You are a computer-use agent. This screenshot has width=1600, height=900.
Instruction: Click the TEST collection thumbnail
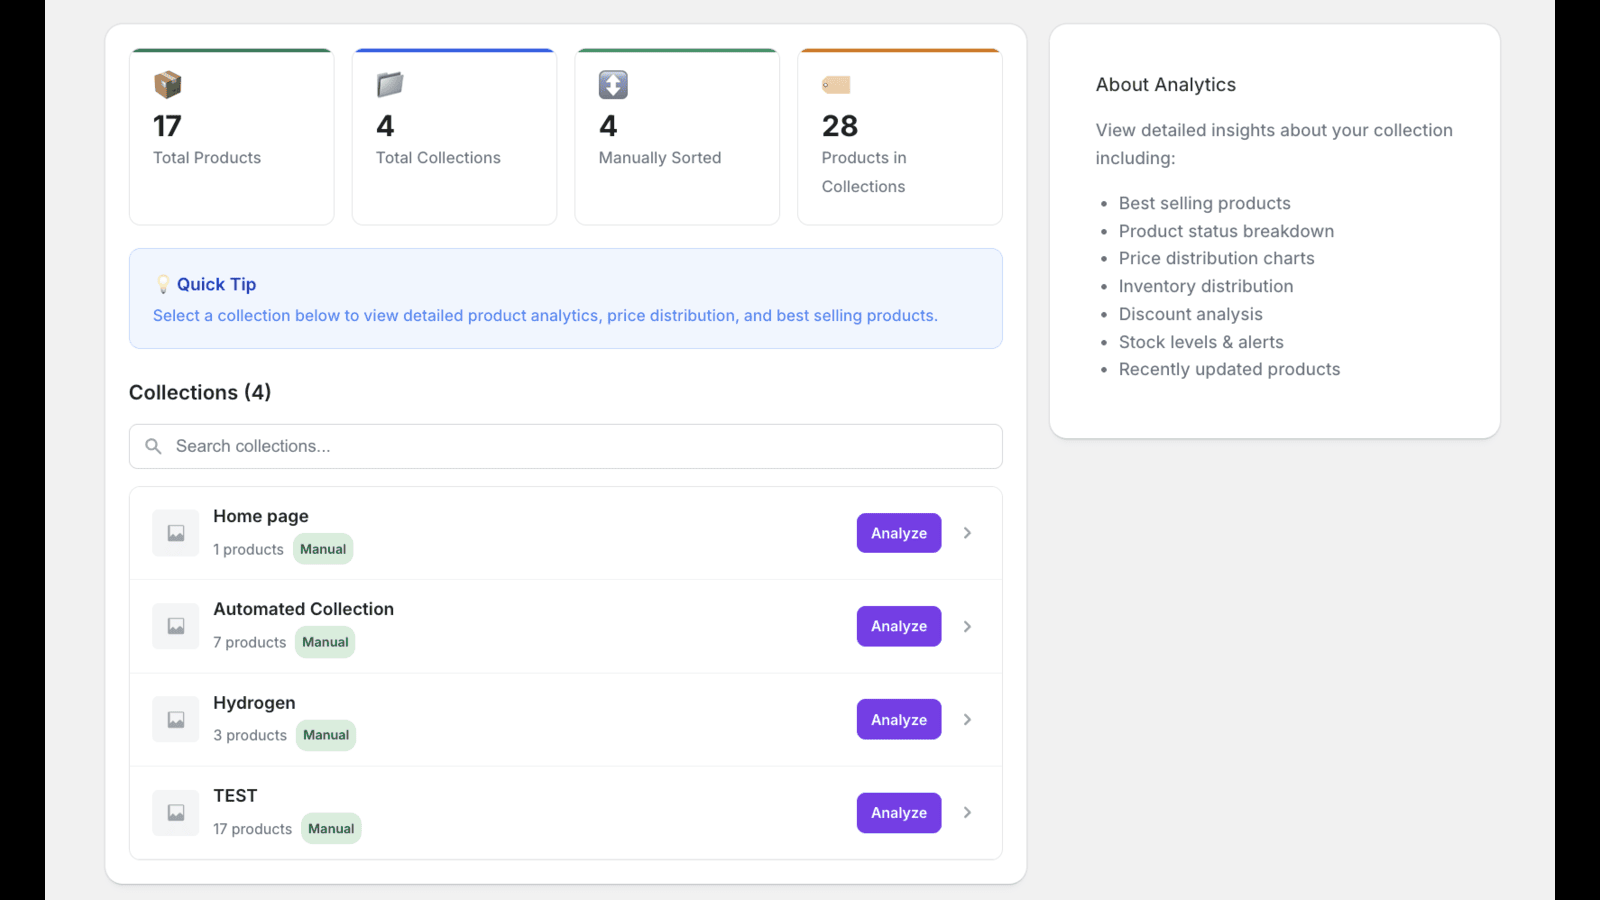(x=175, y=812)
